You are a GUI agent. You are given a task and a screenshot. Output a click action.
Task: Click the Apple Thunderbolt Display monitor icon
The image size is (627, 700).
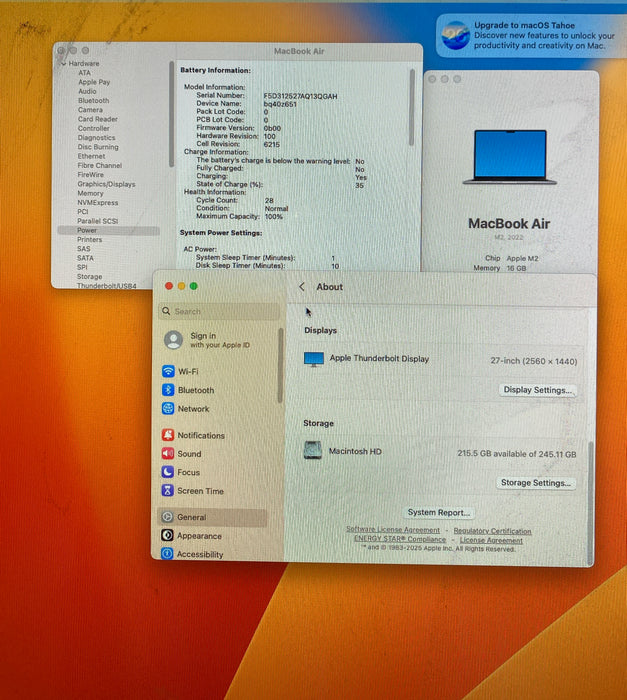314,359
